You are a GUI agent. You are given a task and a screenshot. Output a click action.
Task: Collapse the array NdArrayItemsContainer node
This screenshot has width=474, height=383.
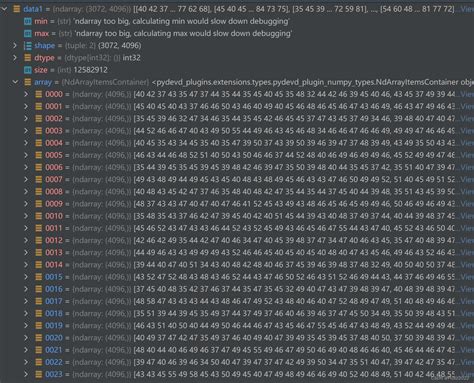tap(15, 82)
